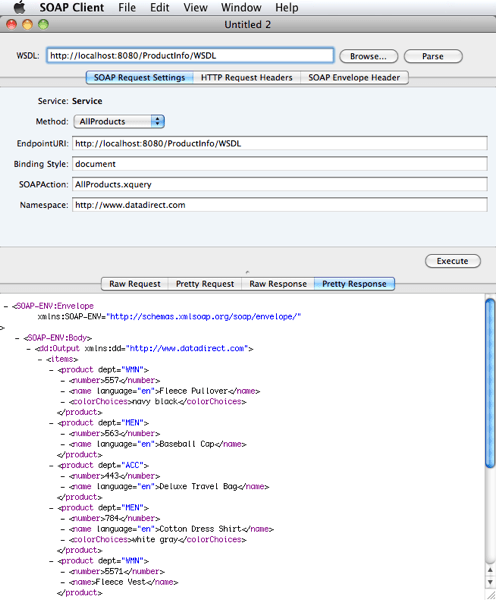Screen dimensions: 496x600
Task: Click the Untitled 2 window title
Action: click(248, 24)
